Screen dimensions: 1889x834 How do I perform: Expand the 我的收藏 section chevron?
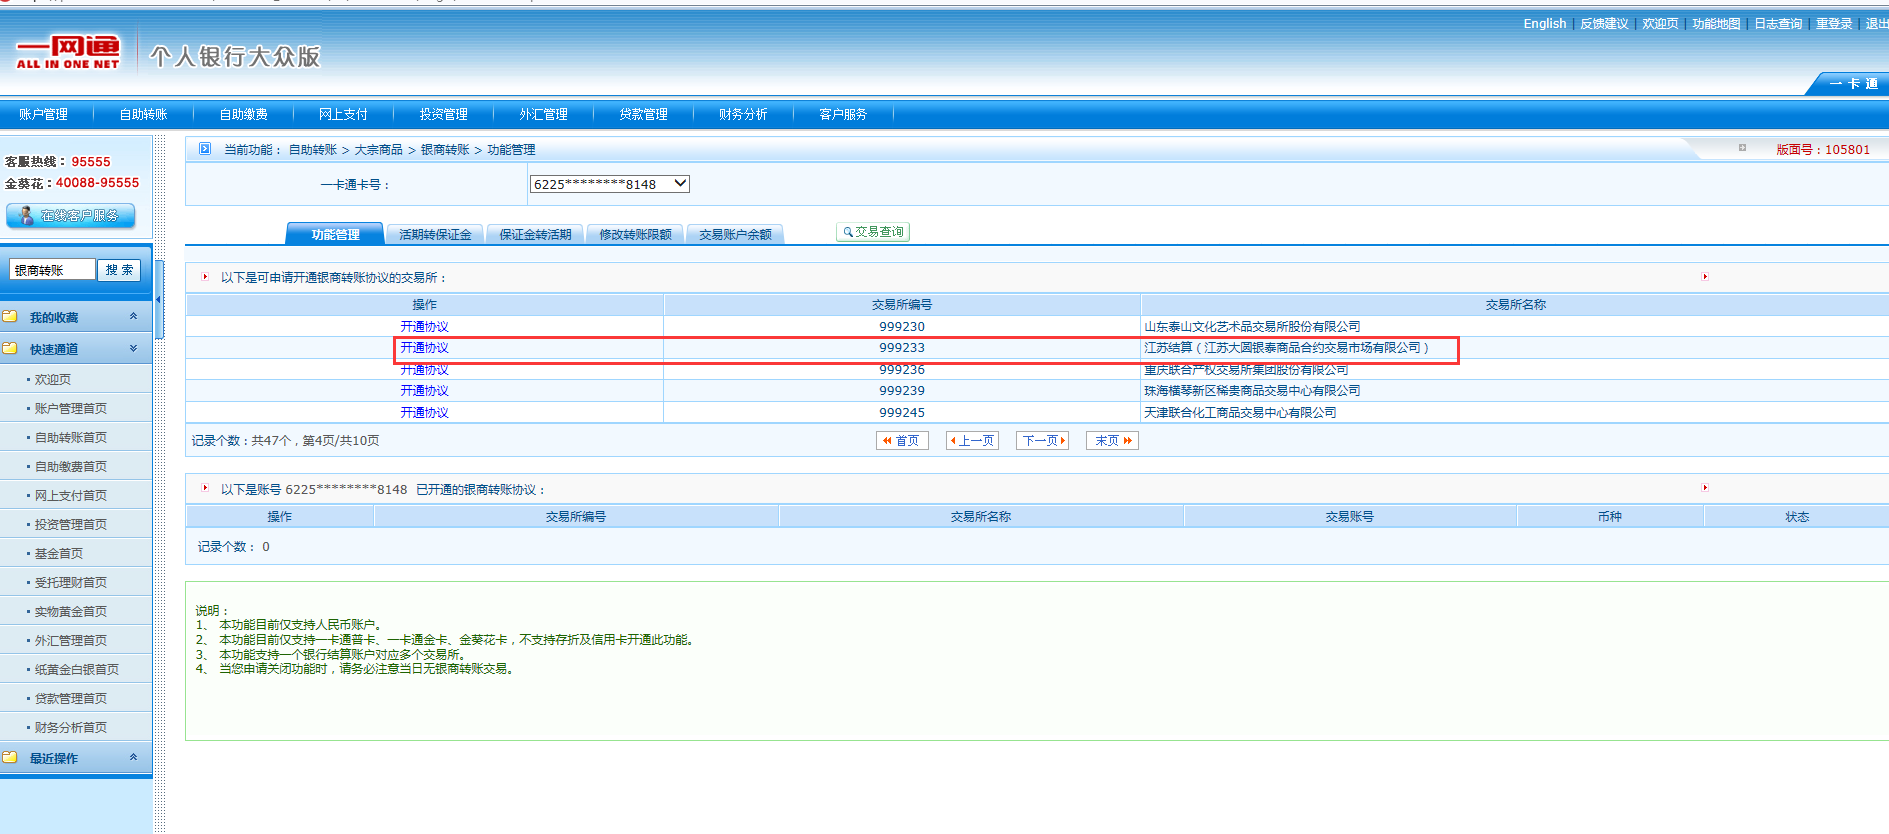(x=133, y=316)
